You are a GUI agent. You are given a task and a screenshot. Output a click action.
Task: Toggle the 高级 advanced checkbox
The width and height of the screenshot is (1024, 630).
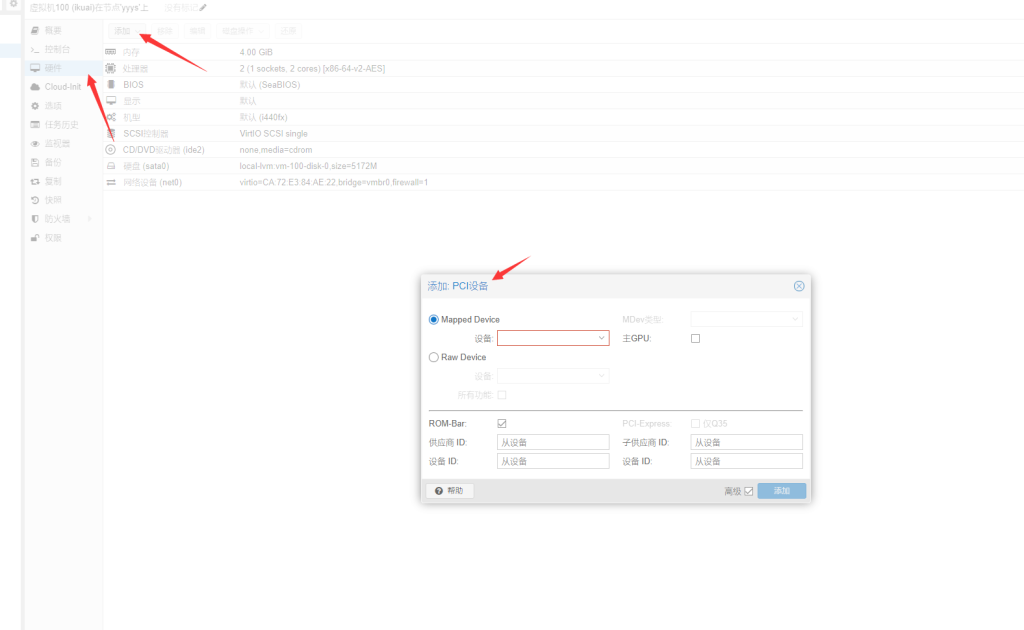point(748,491)
